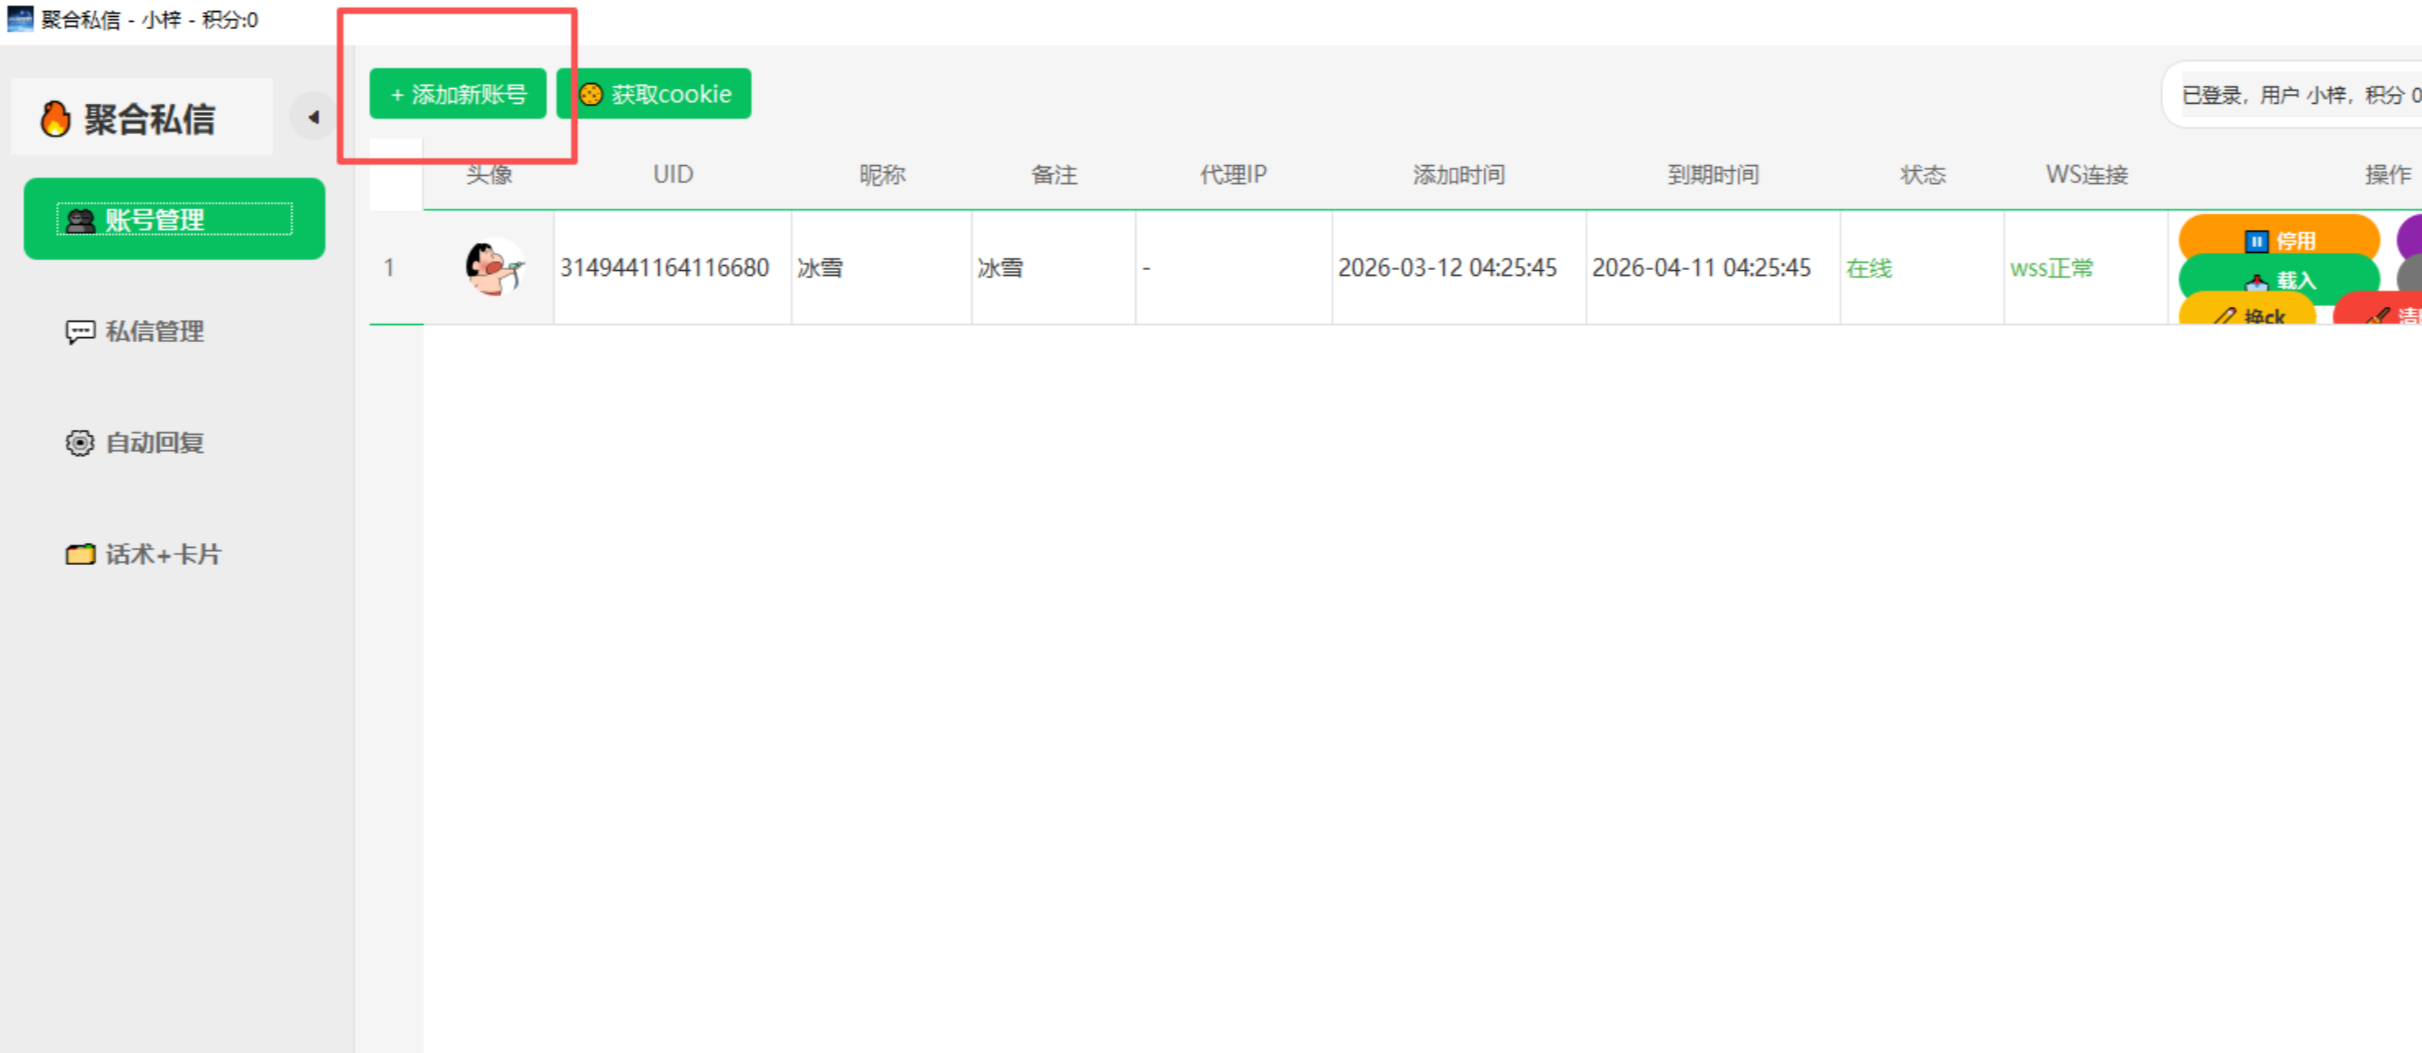Click the 到期时间 column header
This screenshot has height=1053, width=2422.
tap(1712, 175)
